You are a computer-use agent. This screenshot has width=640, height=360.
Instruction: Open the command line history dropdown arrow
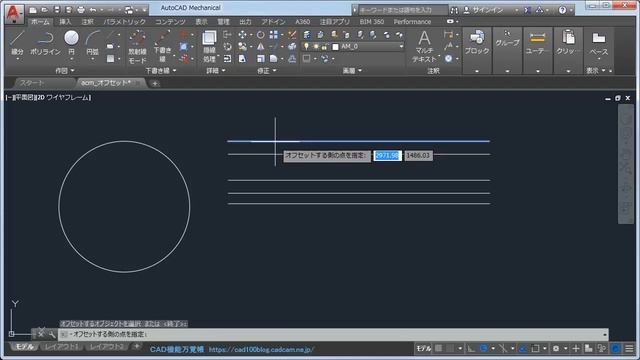[604, 335]
